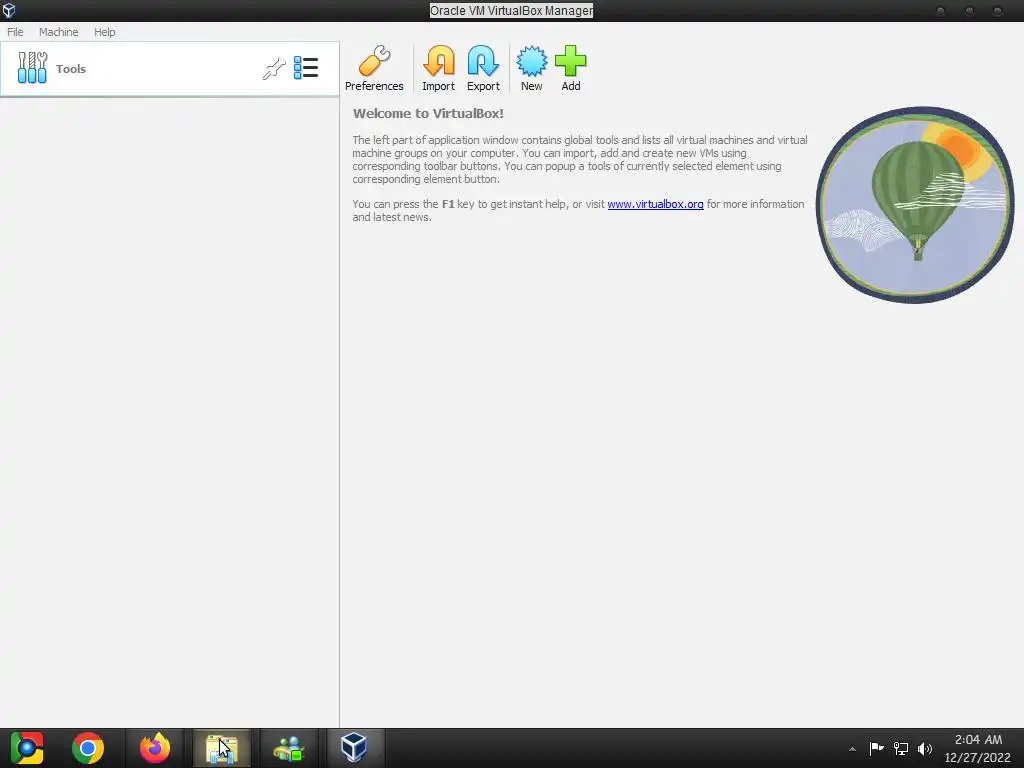Show hidden system tray icons
This screenshot has width=1024, height=768.
(852, 749)
